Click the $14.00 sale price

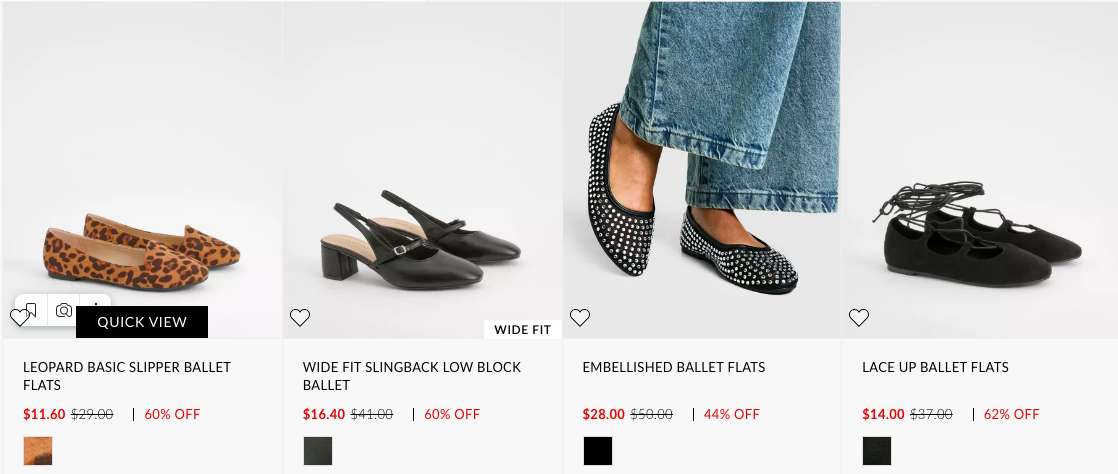tap(883, 414)
